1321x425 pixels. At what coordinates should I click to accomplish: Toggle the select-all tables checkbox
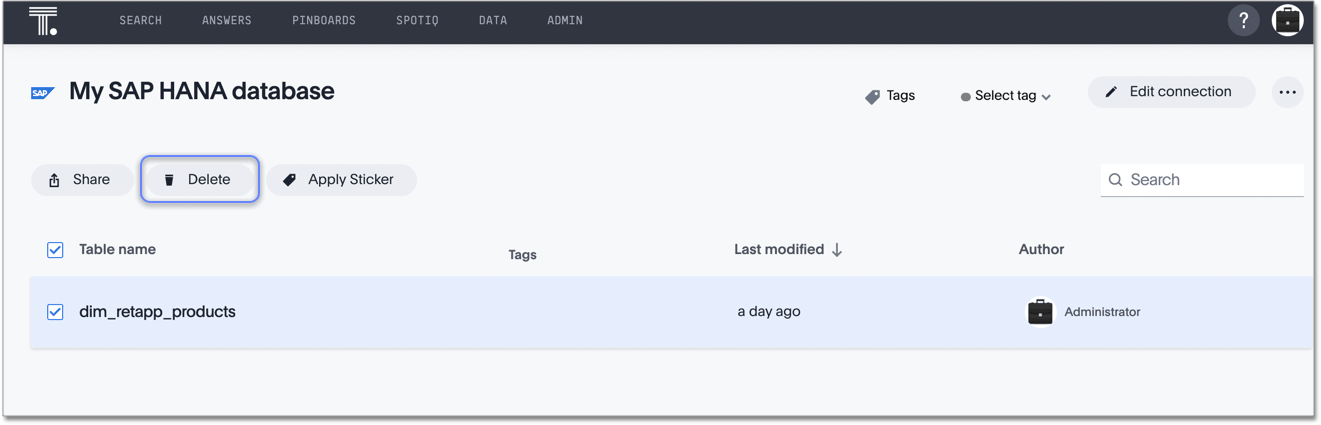click(55, 250)
